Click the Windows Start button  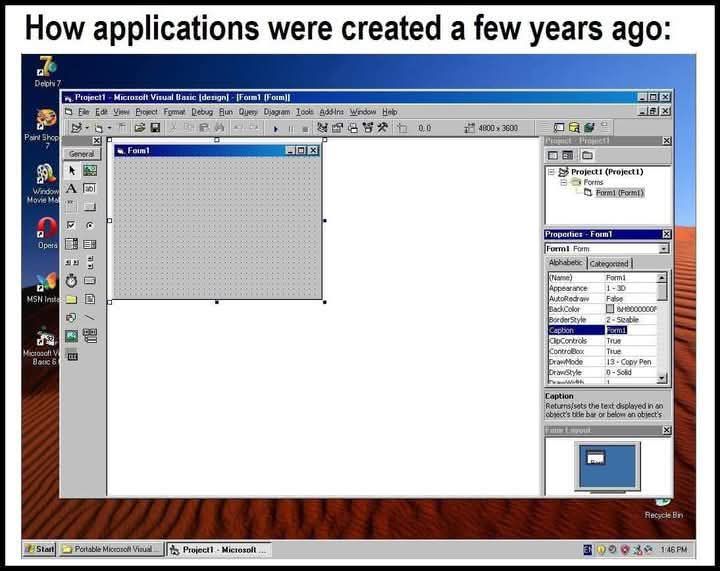[x=40, y=549]
